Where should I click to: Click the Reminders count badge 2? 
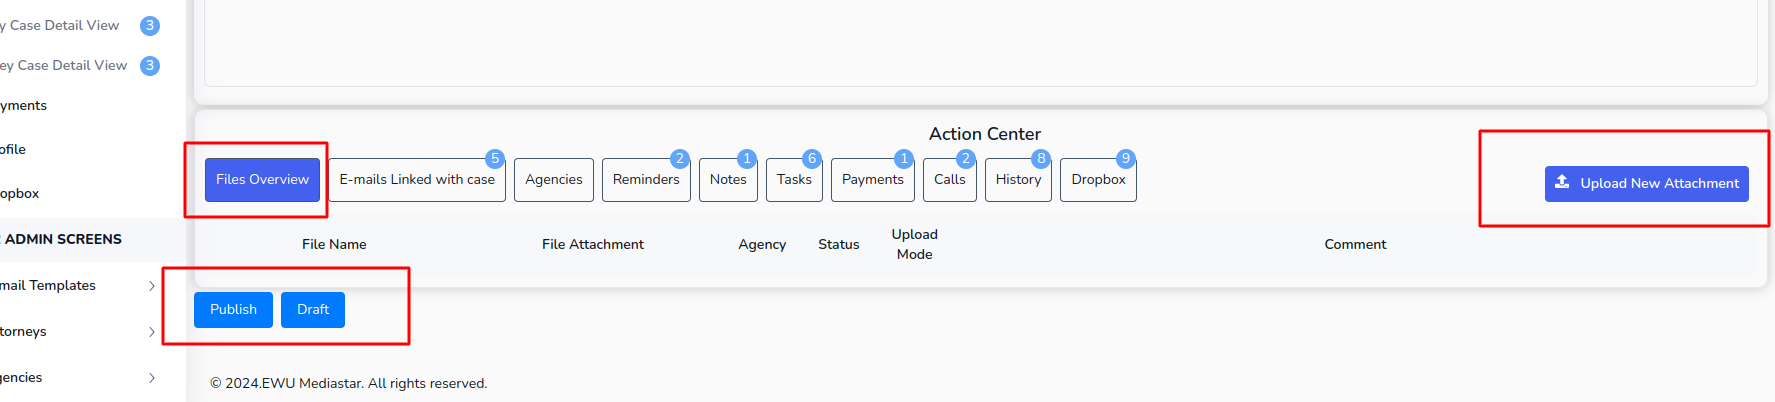[x=680, y=158]
